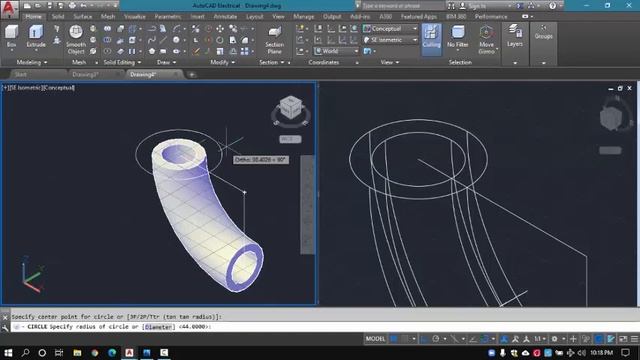Expand the Modify panel

(222, 62)
